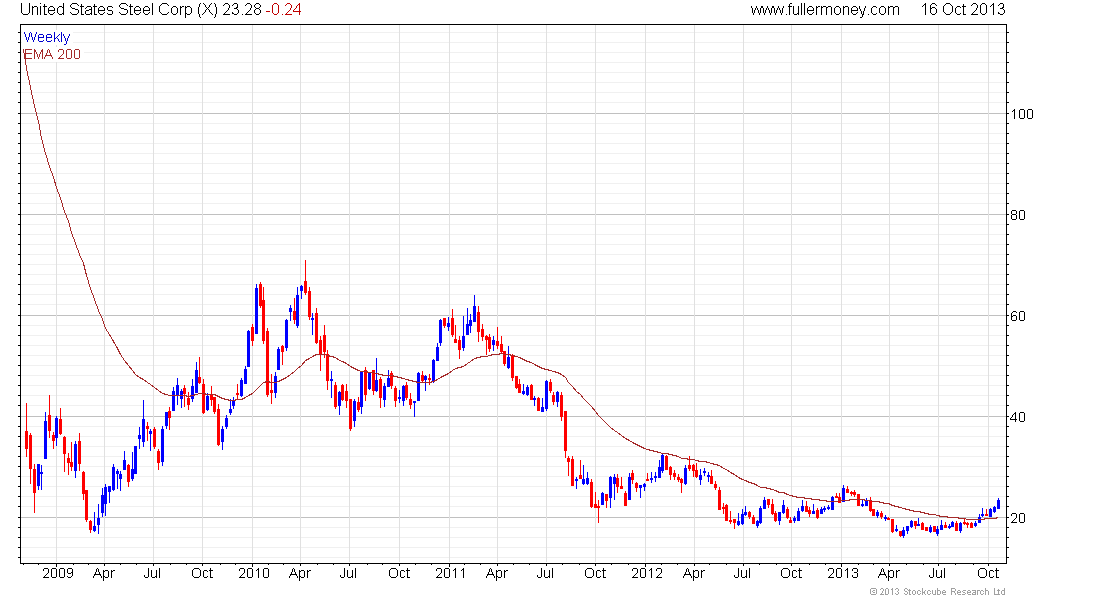
Task: Click the 'Oct' label just before 2010
Action: (202, 573)
